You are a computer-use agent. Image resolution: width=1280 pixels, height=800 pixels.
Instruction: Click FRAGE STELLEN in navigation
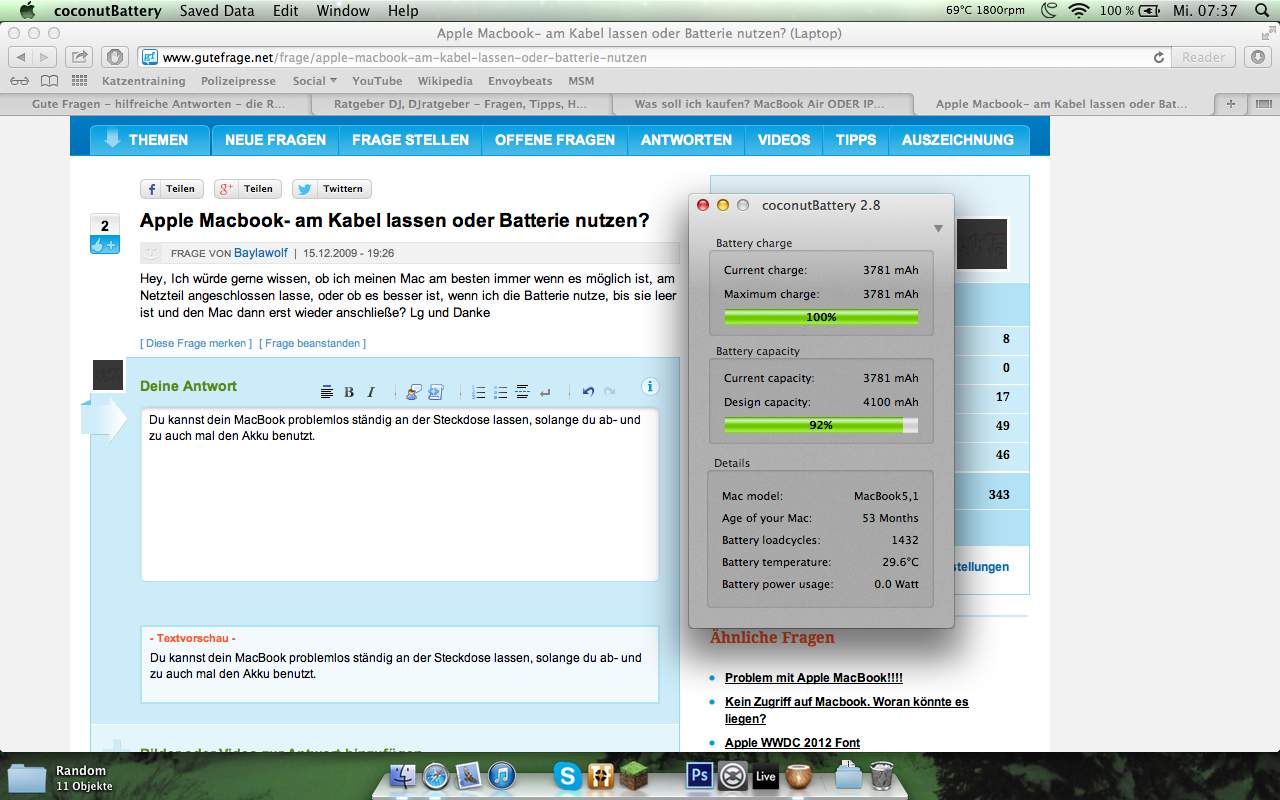[x=410, y=140]
